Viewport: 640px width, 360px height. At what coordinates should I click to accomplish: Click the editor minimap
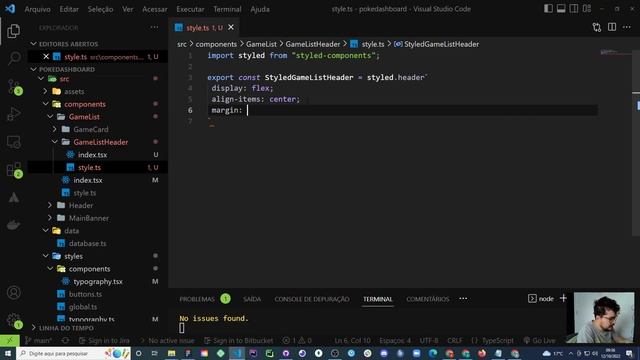(614, 52)
